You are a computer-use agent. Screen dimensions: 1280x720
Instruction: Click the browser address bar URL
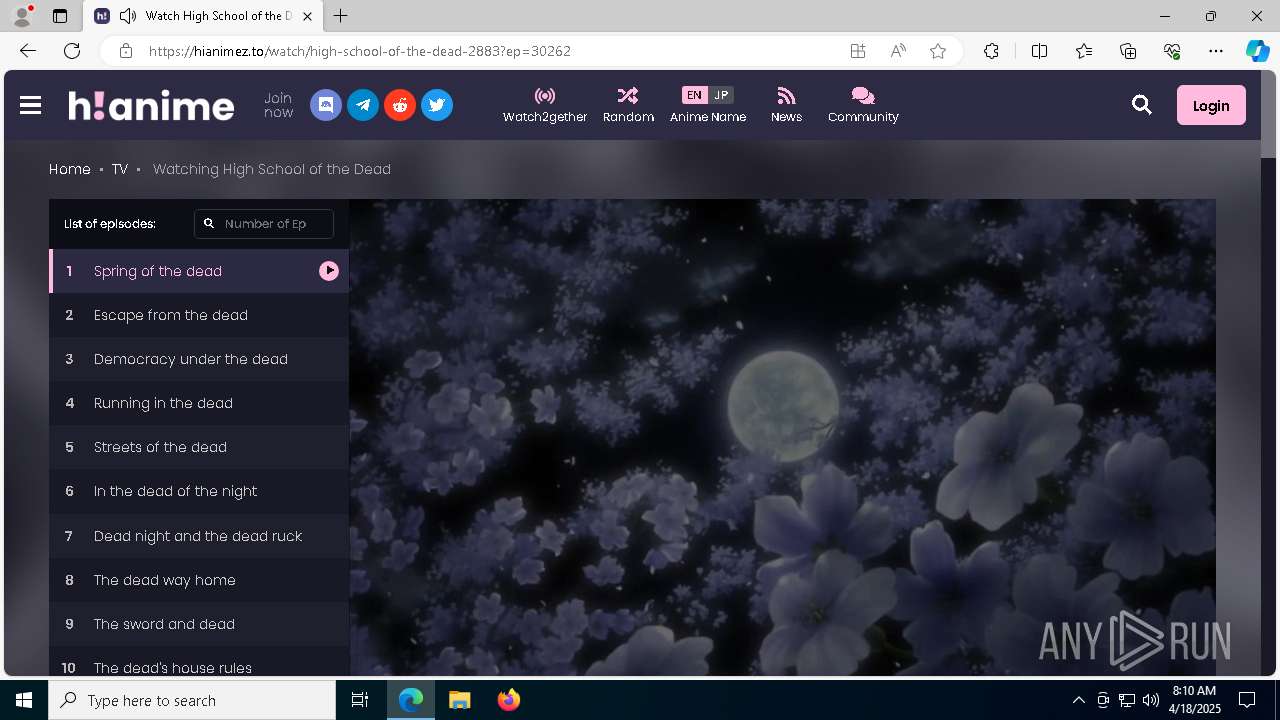(x=360, y=51)
